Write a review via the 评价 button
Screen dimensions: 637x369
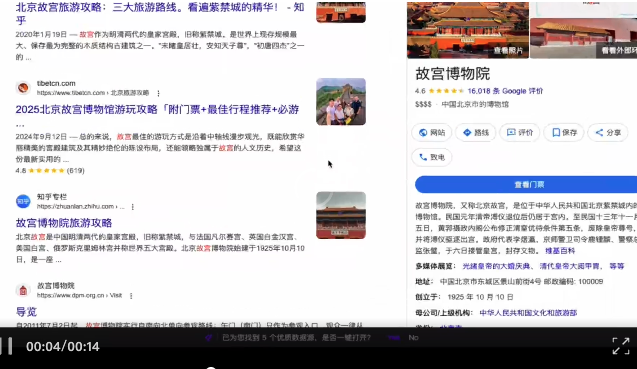click(520, 132)
